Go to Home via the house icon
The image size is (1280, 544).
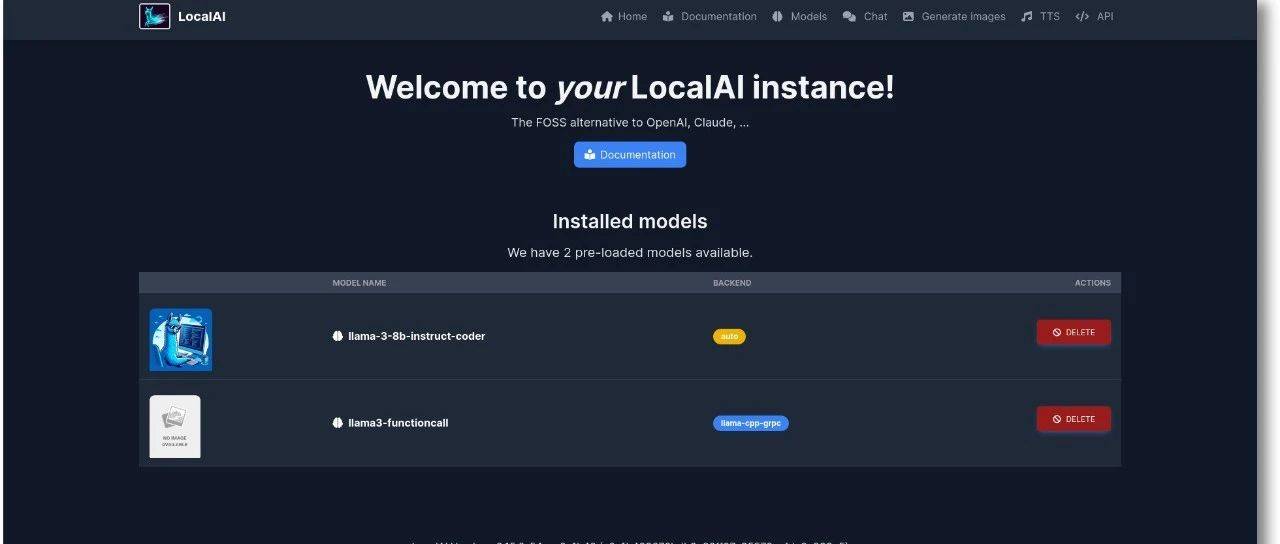point(606,17)
